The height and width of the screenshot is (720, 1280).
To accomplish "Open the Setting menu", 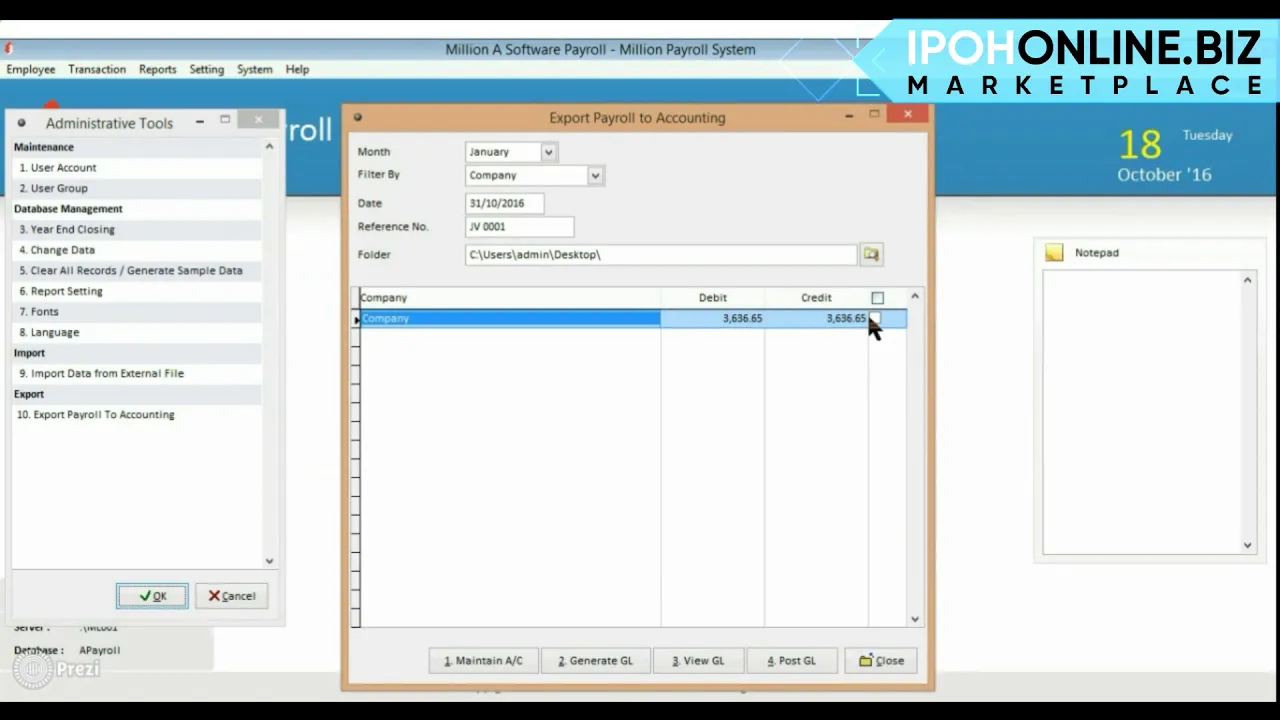I will pyautogui.click(x=206, y=69).
